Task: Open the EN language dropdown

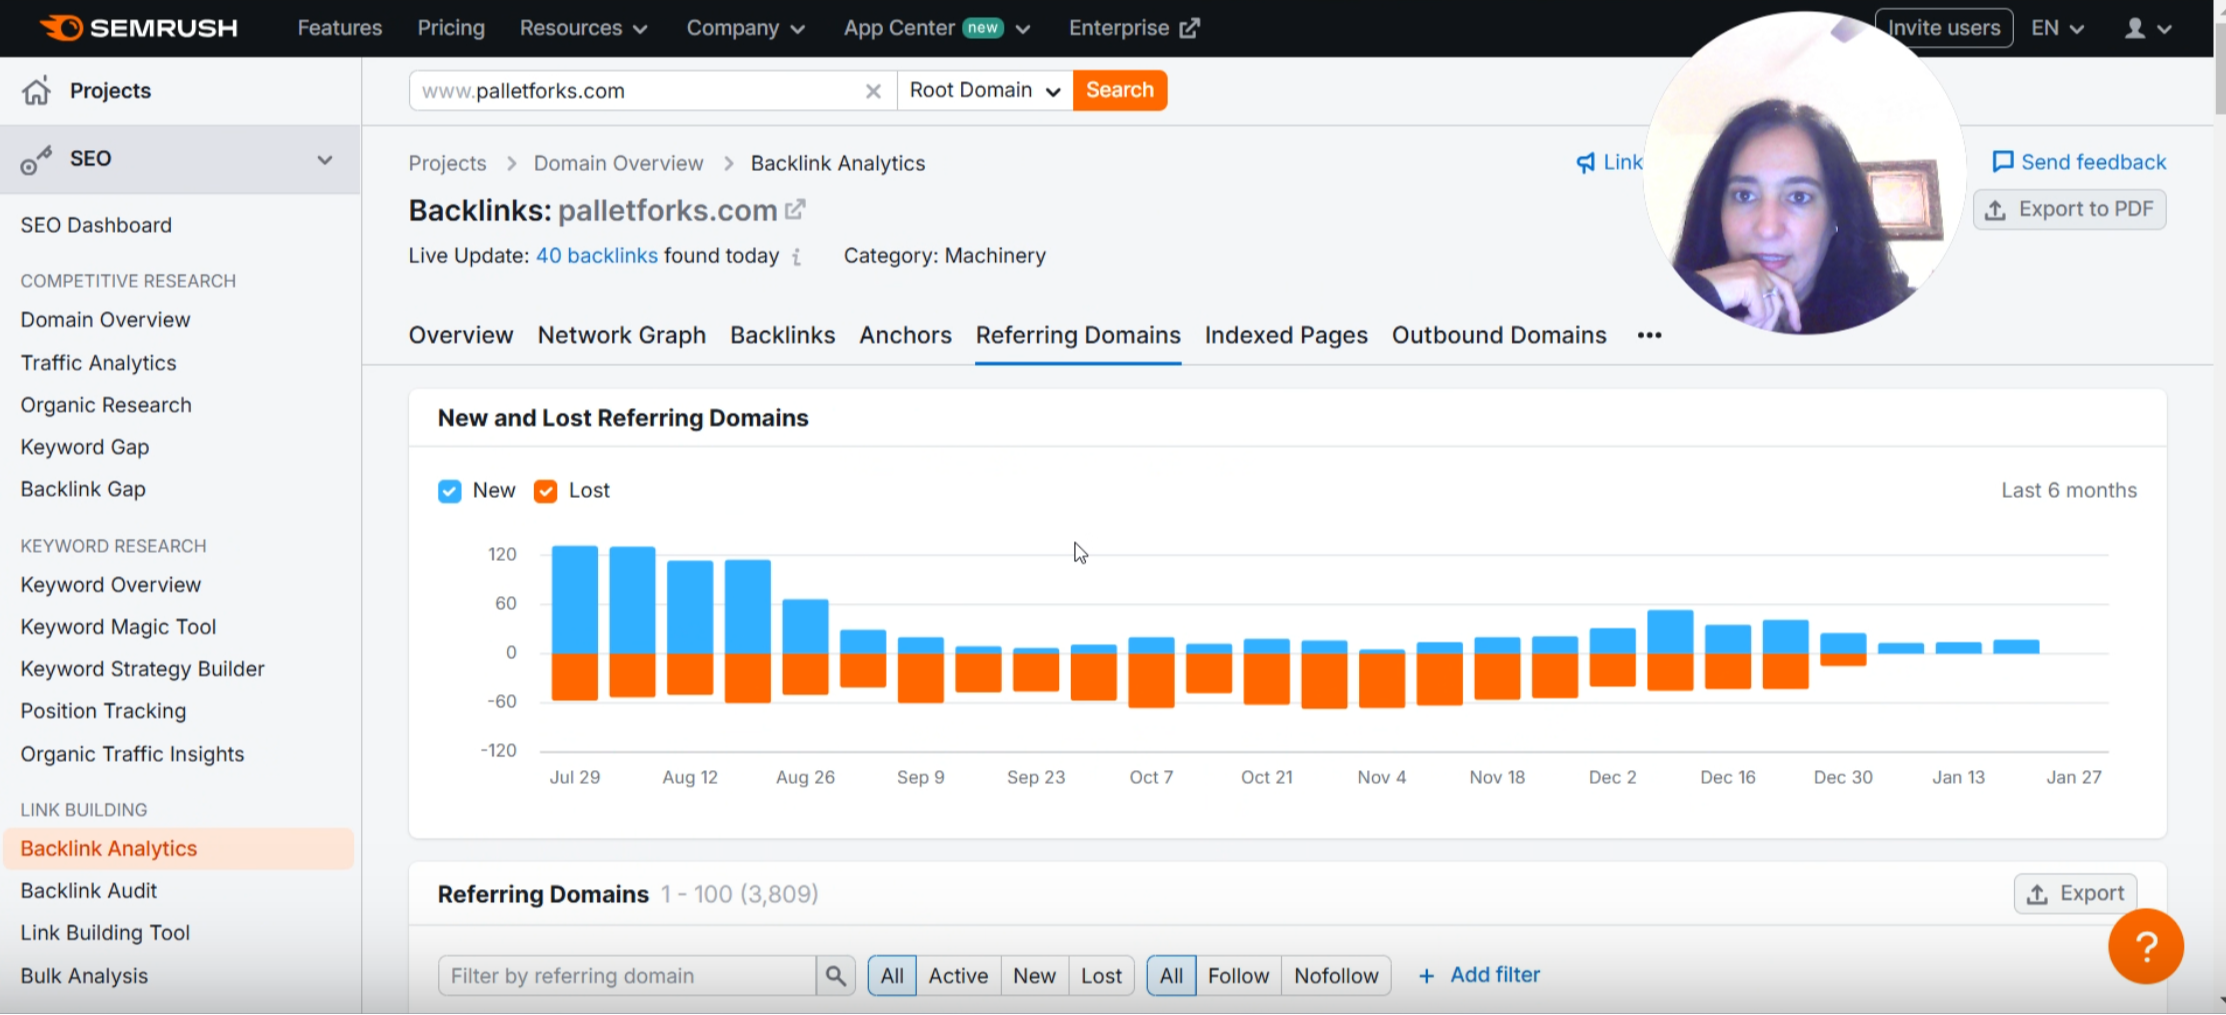Action: 2058,28
